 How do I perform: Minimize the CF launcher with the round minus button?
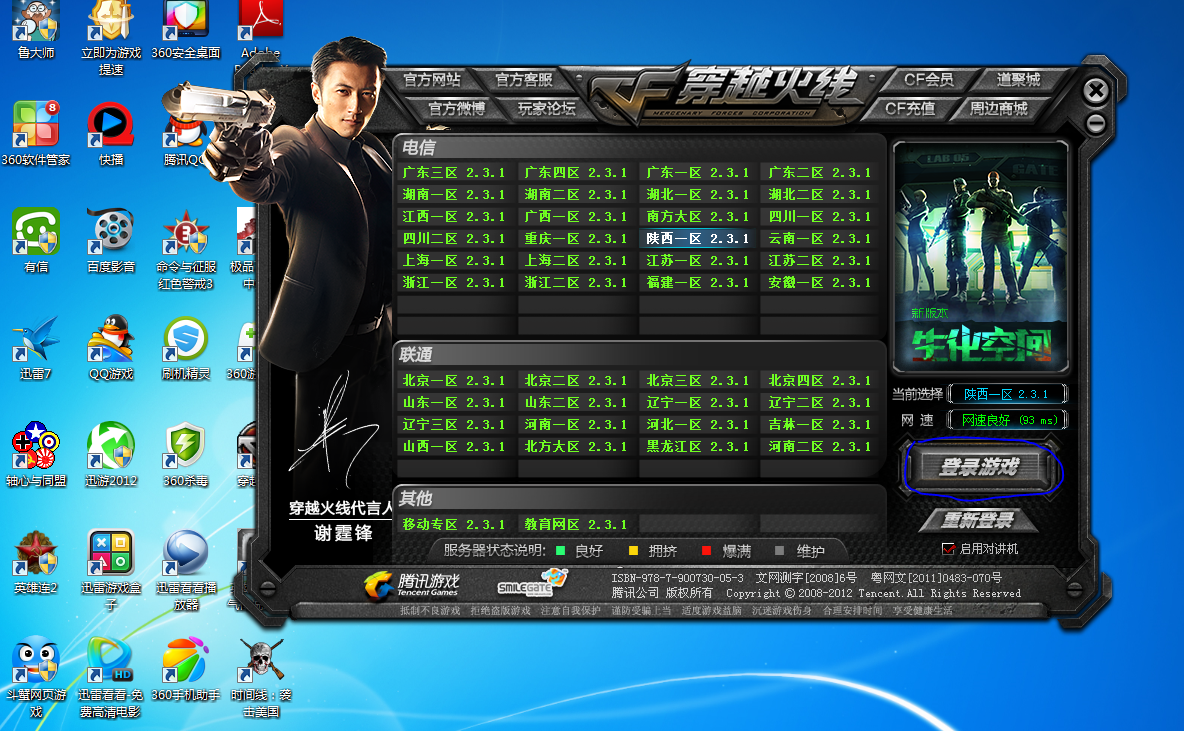pos(1096,124)
